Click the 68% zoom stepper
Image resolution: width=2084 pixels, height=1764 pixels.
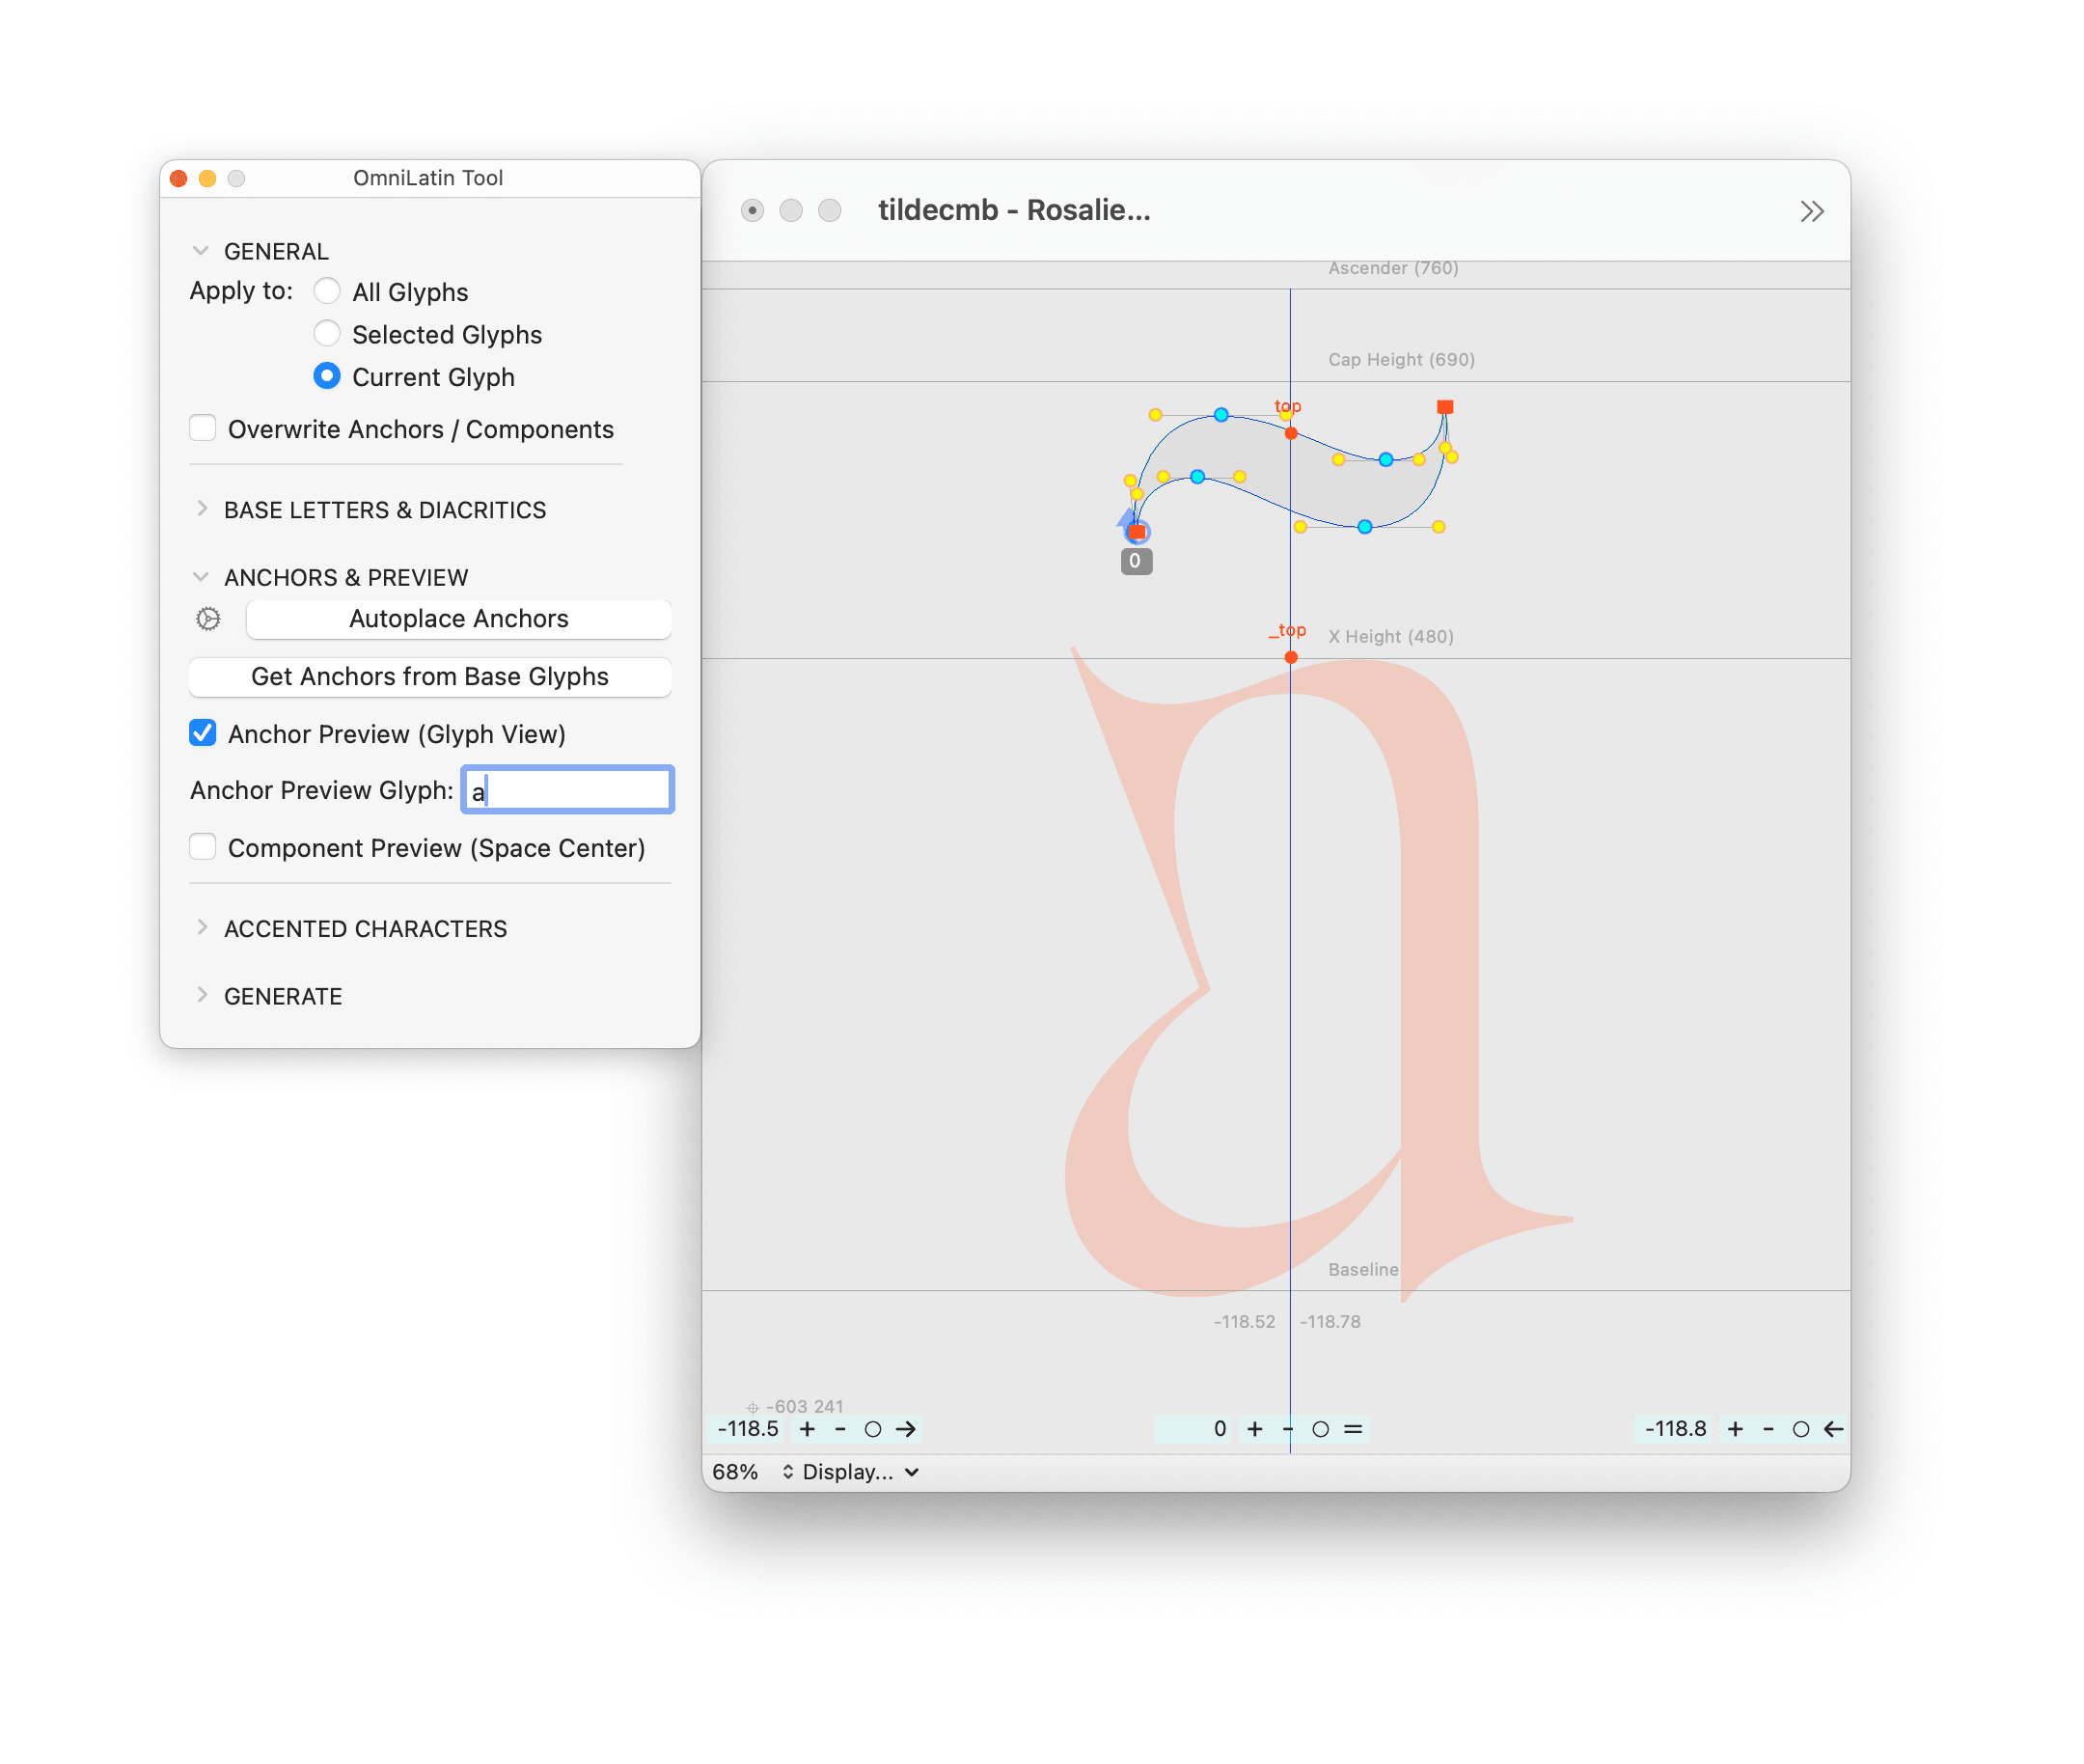click(787, 1472)
